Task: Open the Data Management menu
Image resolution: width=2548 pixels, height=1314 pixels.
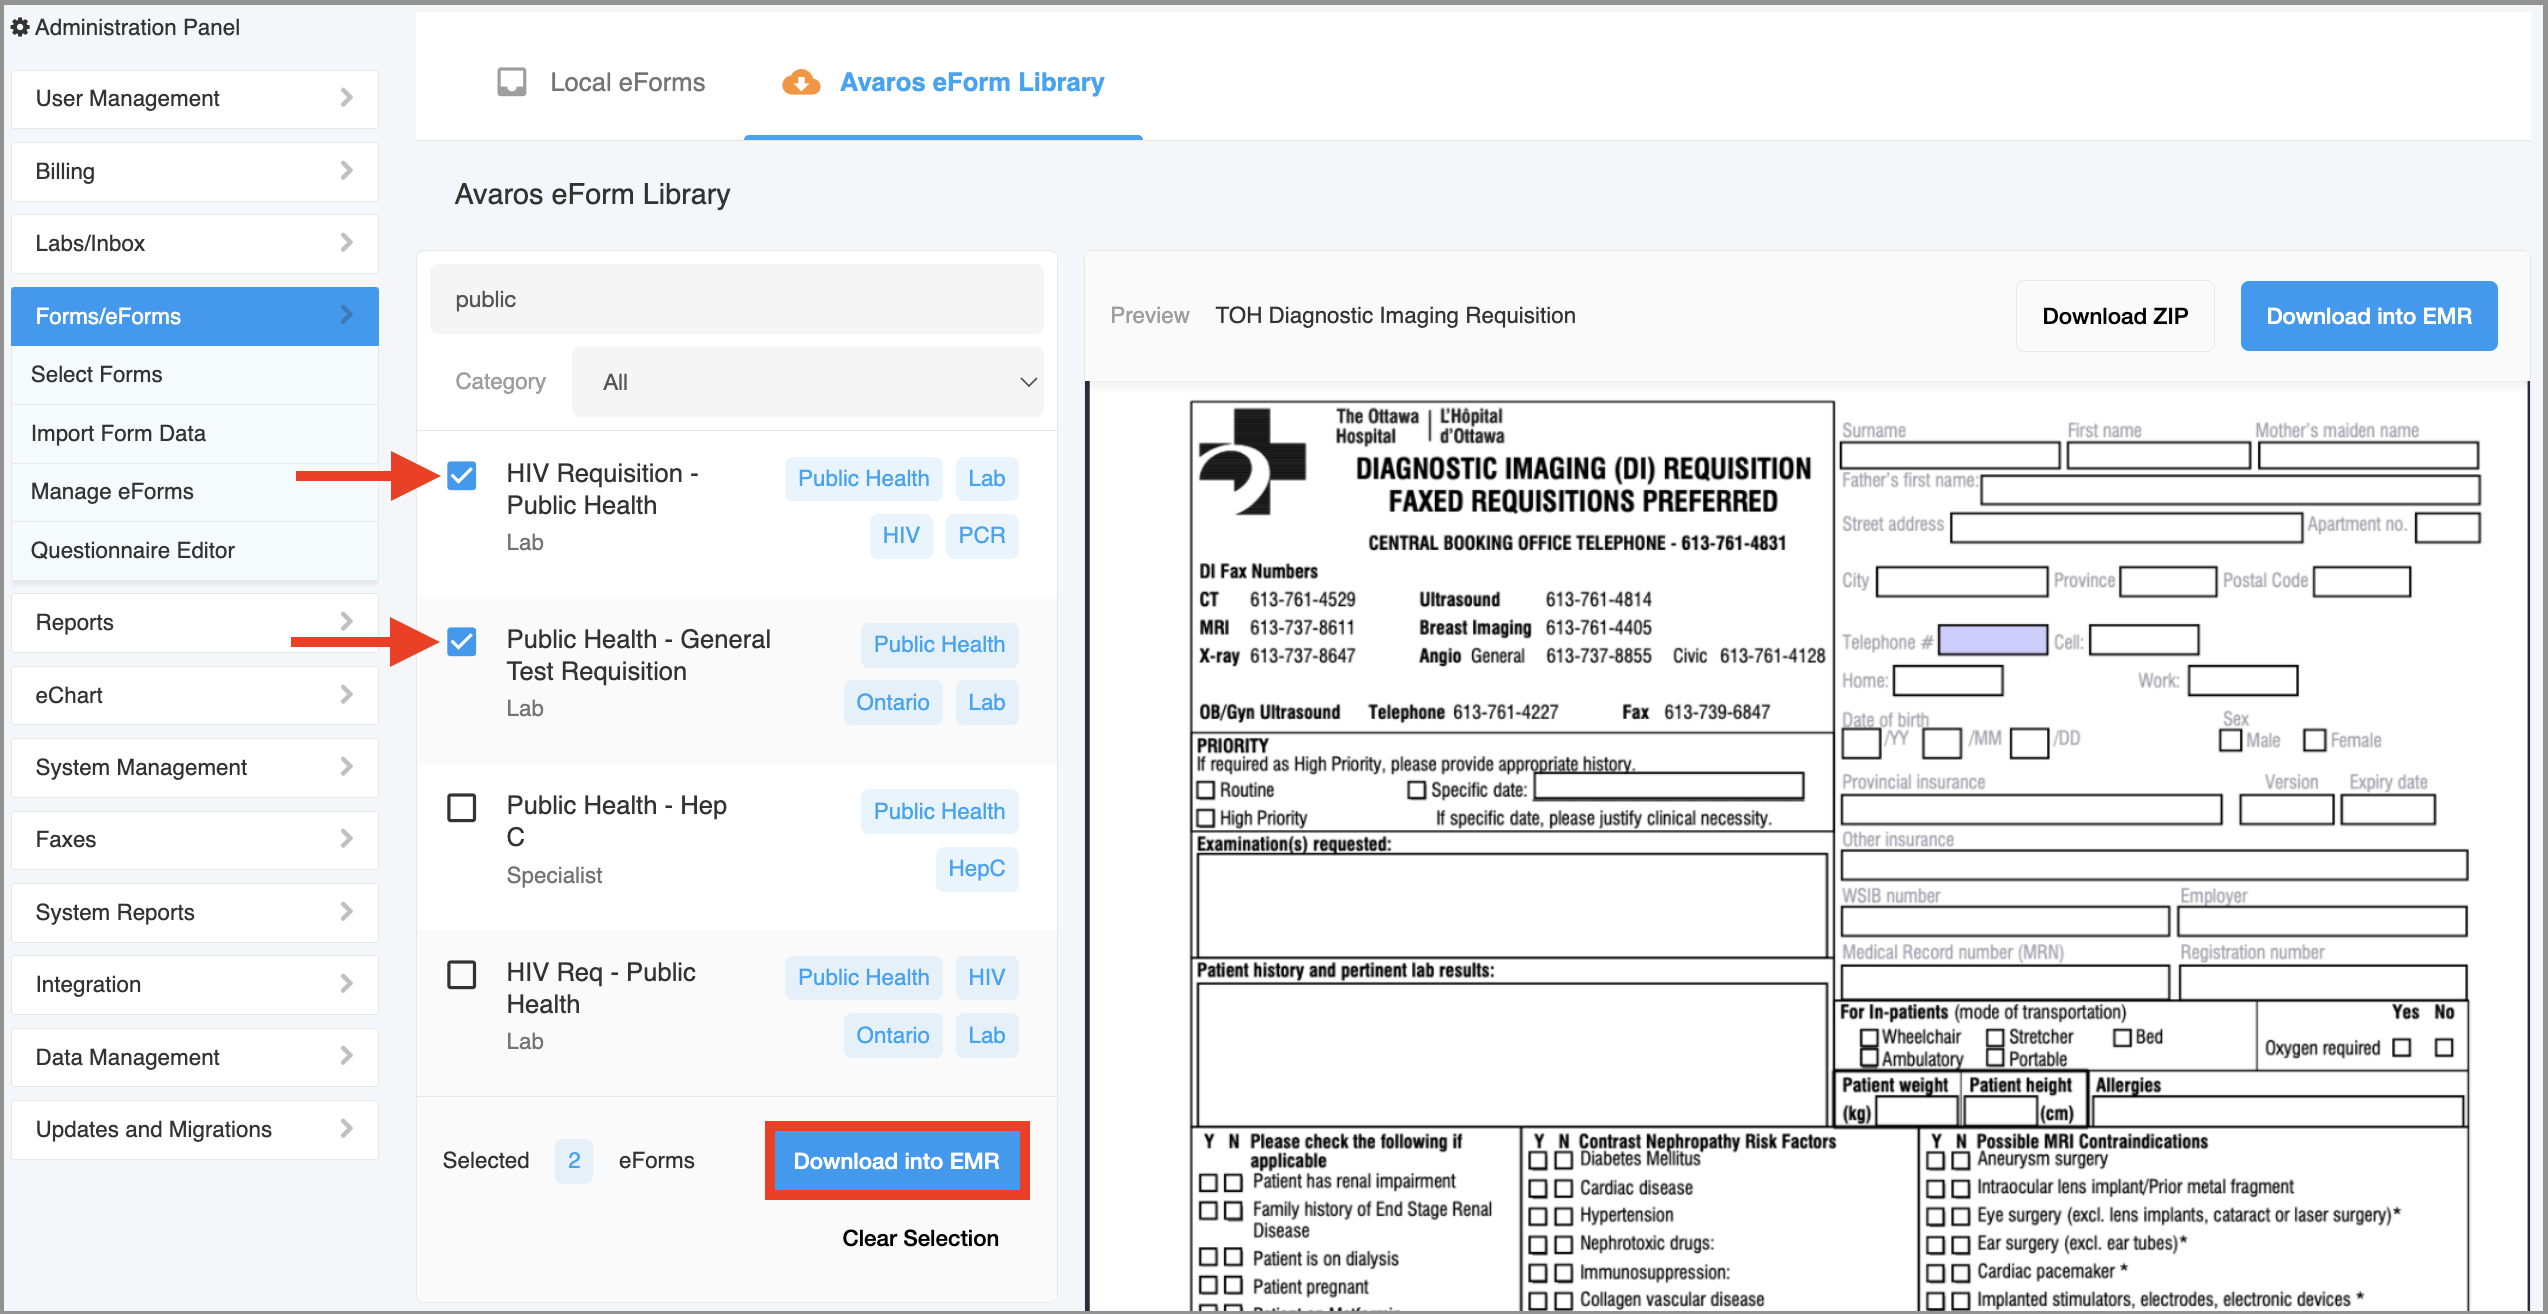Action: tap(195, 1057)
